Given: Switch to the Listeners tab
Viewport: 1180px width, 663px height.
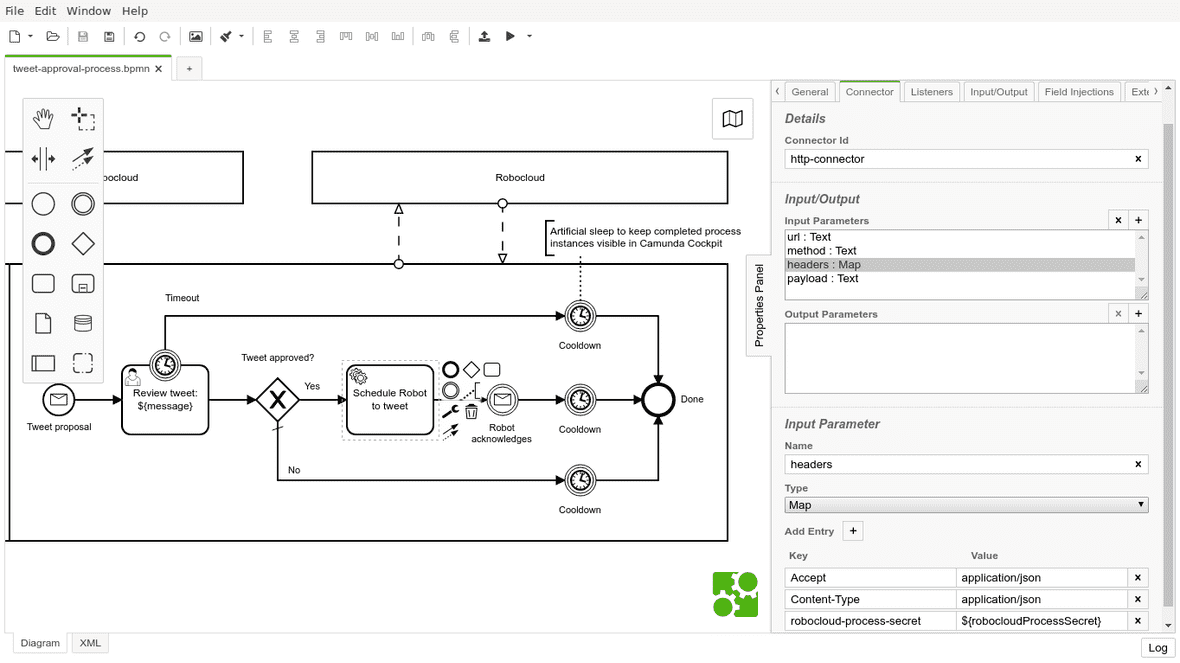Looking at the screenshot, I should click(x=931, y=91).
